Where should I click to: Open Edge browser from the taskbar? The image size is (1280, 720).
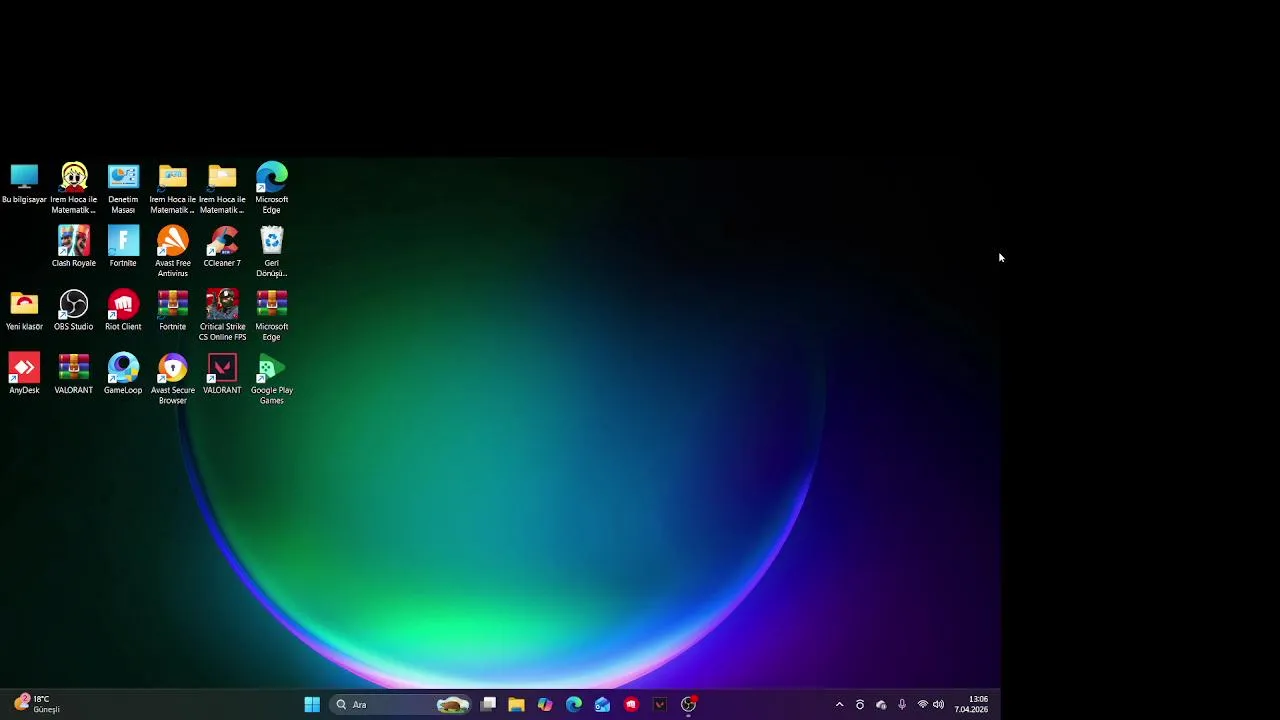click(574, 705)
